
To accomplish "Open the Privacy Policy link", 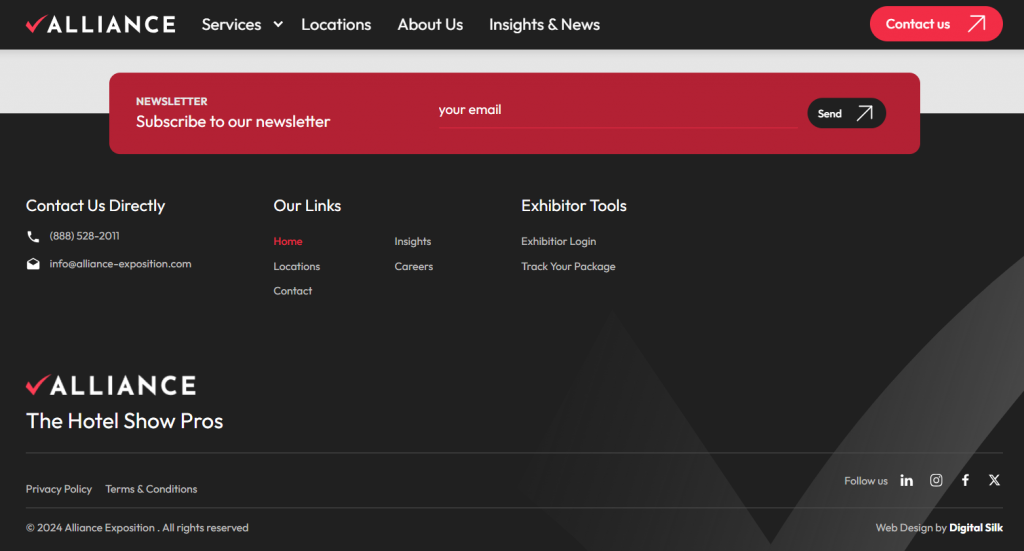I will (x=59, y=489).
